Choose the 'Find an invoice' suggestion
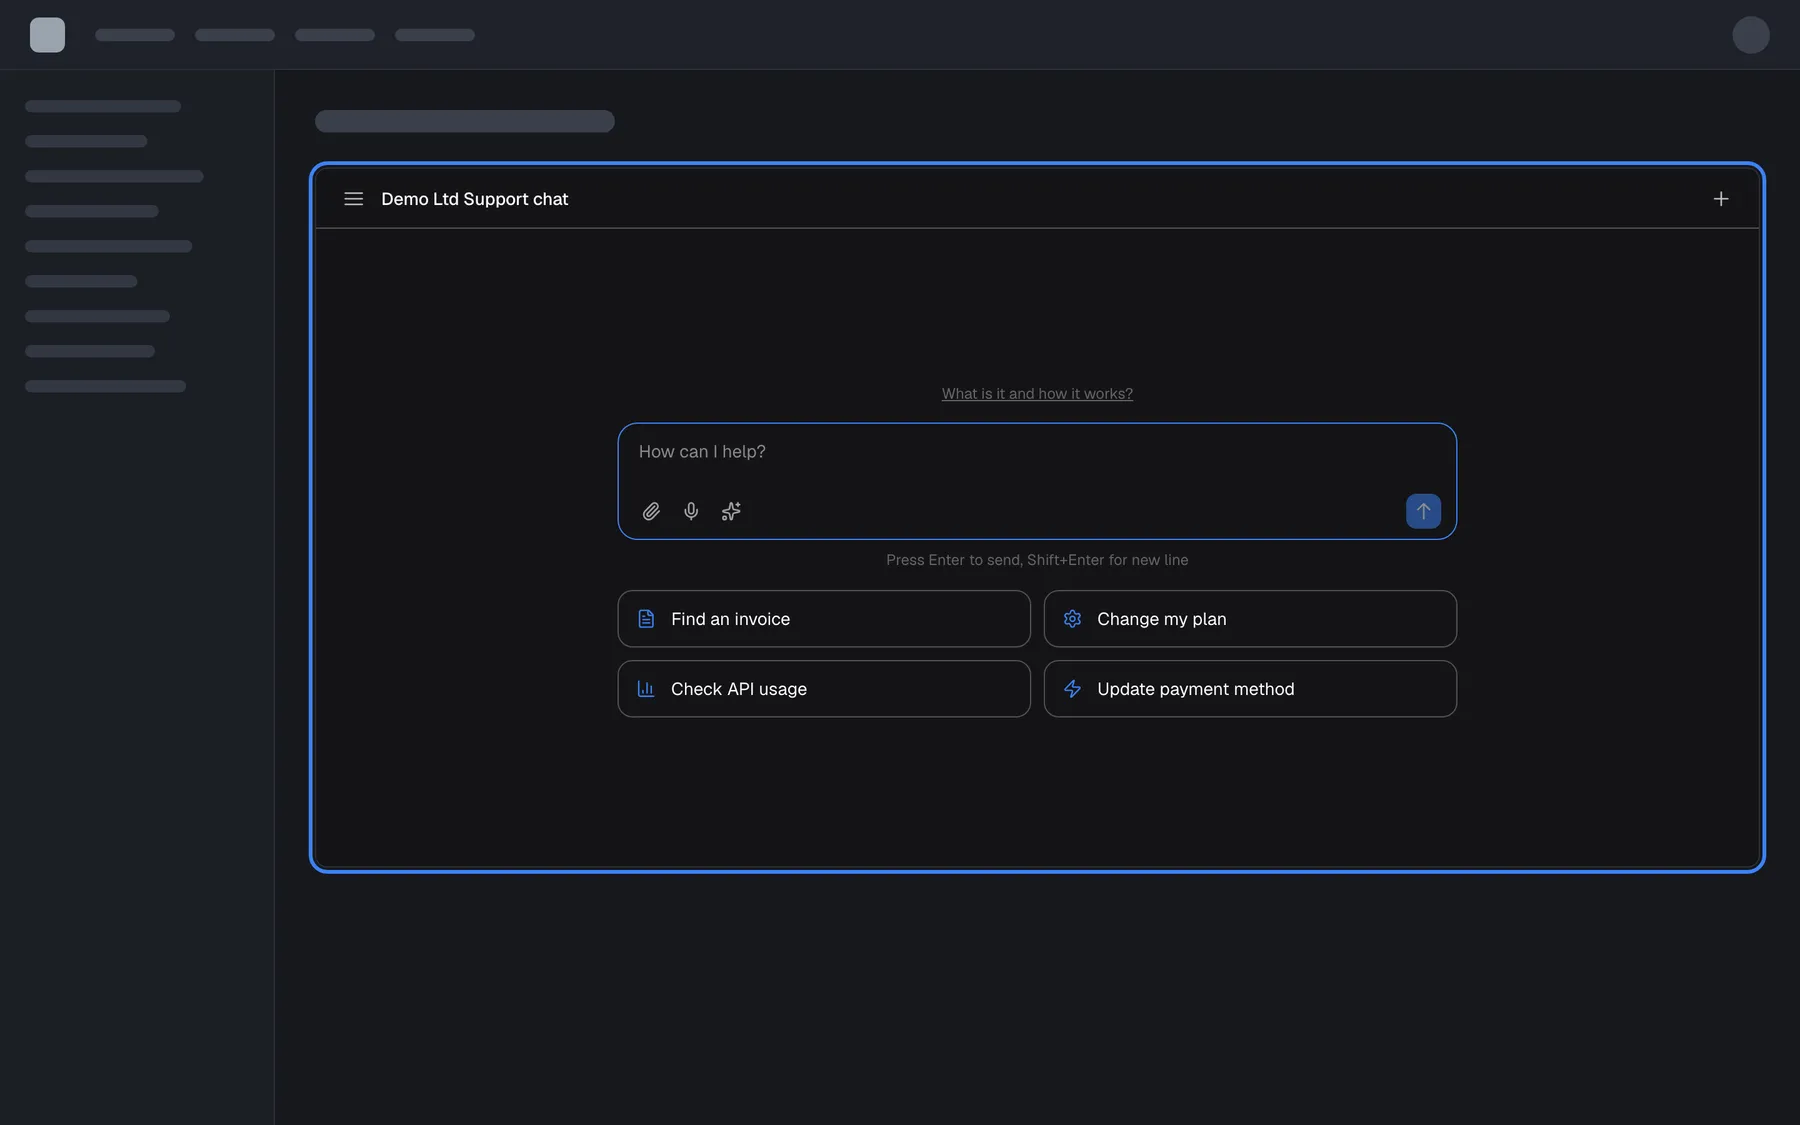This screenshot has height=1125, width=1800. click(824, 619)
